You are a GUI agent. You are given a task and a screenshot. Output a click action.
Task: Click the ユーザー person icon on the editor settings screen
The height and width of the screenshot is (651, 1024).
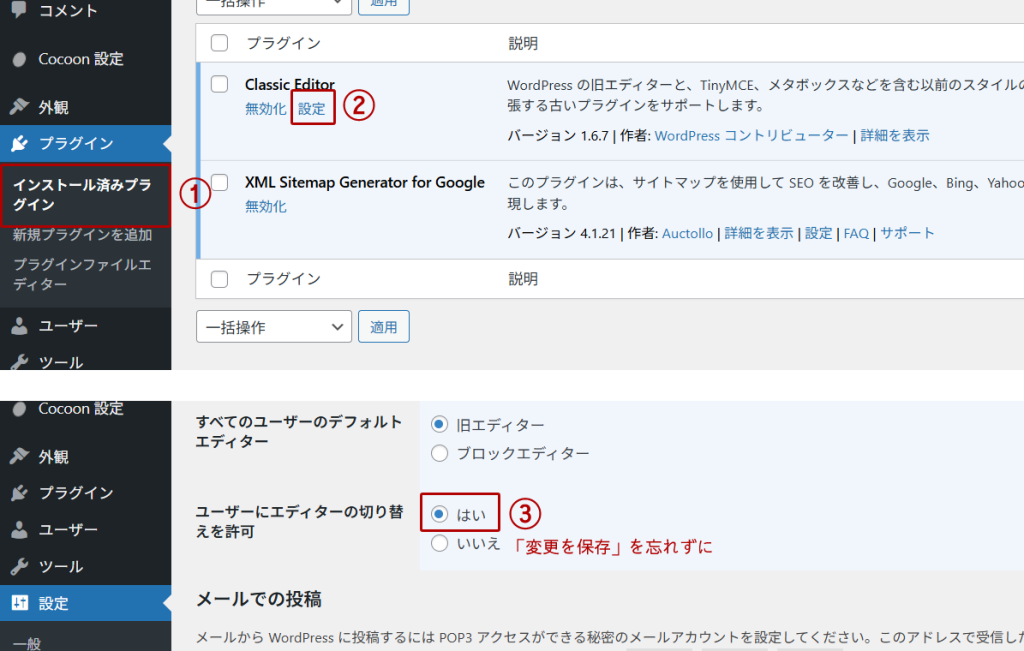click(x=20, y=530)
